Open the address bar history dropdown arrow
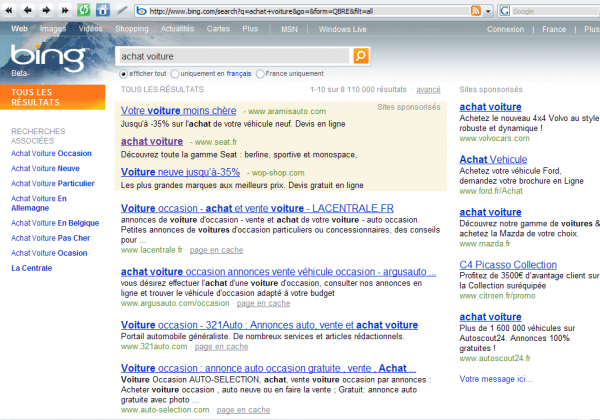The height and width of the screenshot is (420, 600). pyautogui.click(x=487, y=10)
